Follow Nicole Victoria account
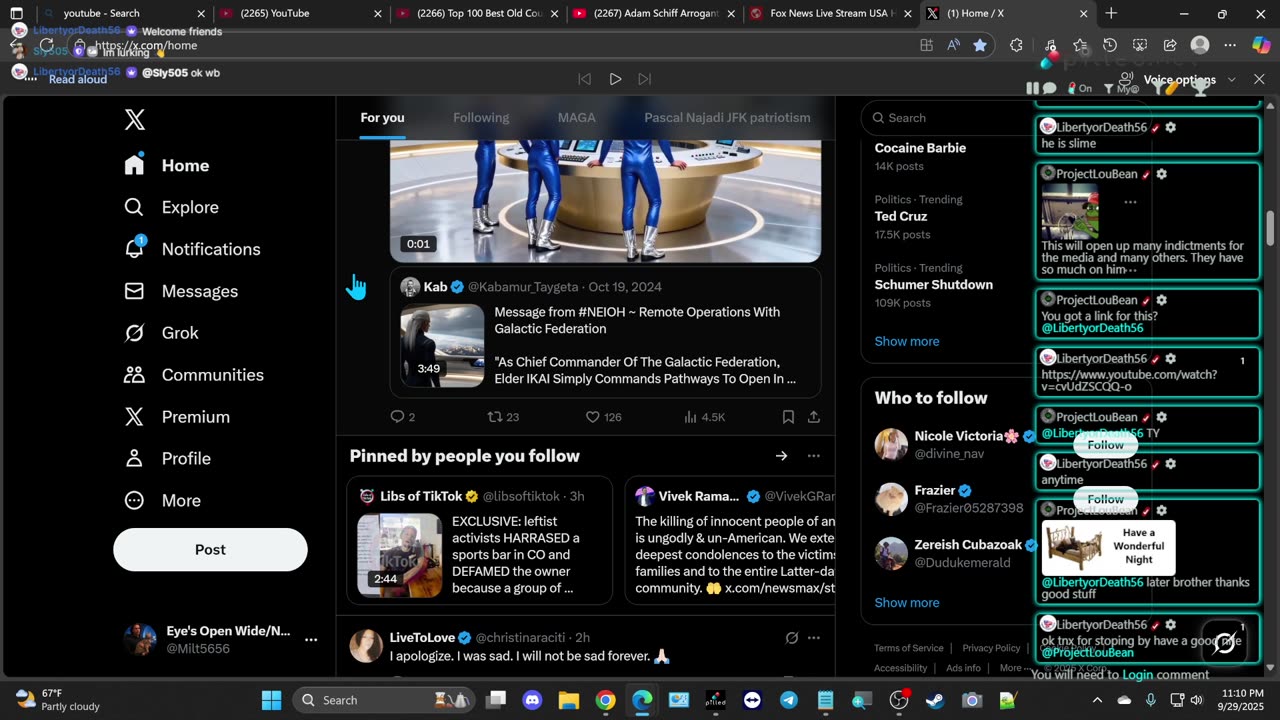Screen dimensions: 1280x720 pos(1105,445)
